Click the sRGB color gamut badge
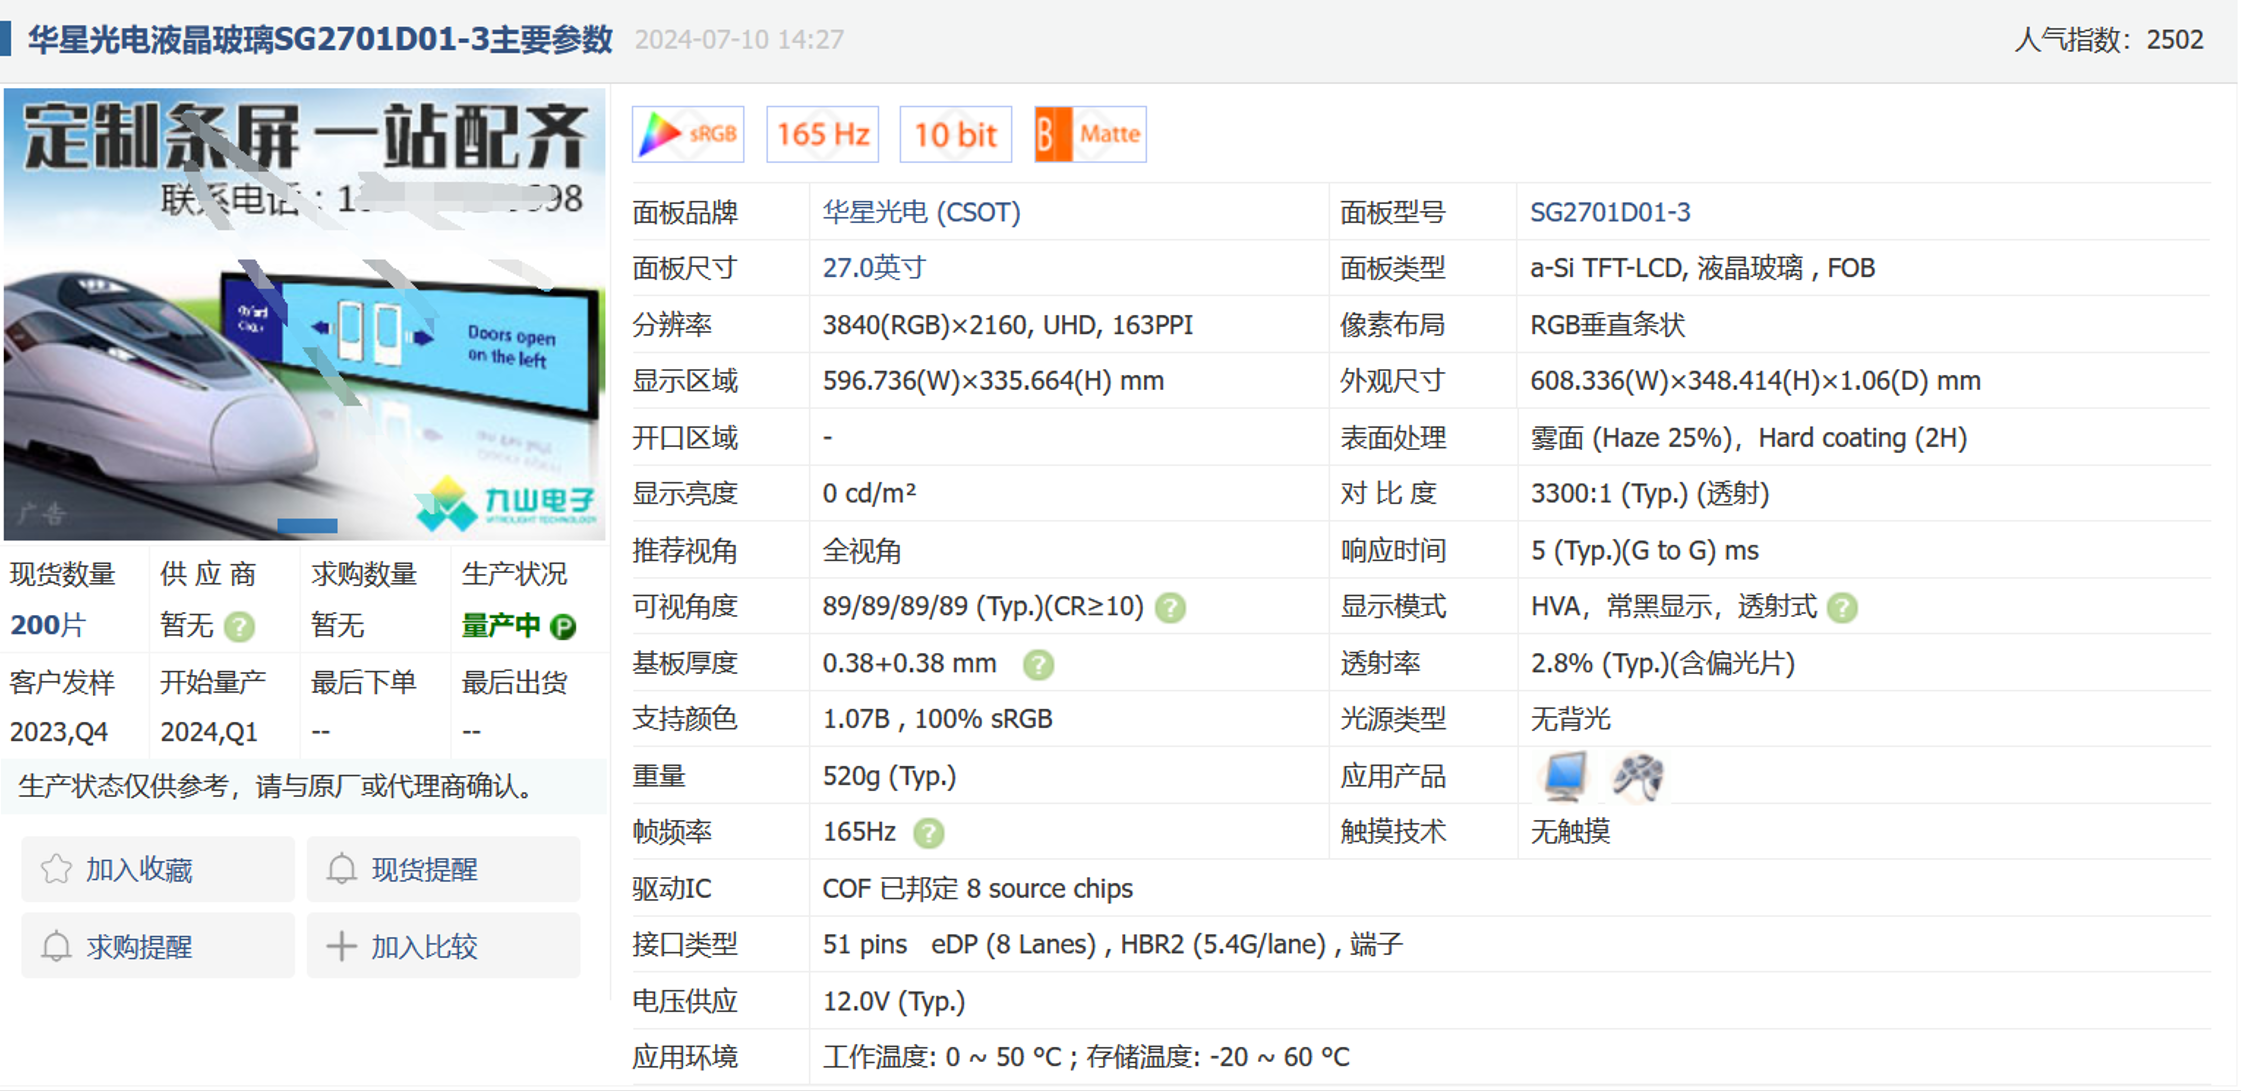Viewport: 2241px width, 1091px height. tap(688, 134)
